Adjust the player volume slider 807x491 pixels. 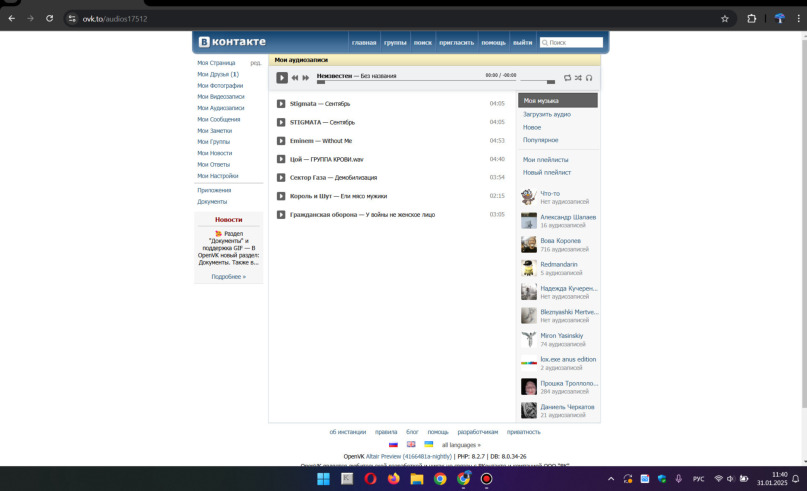[x=537, y=82]
